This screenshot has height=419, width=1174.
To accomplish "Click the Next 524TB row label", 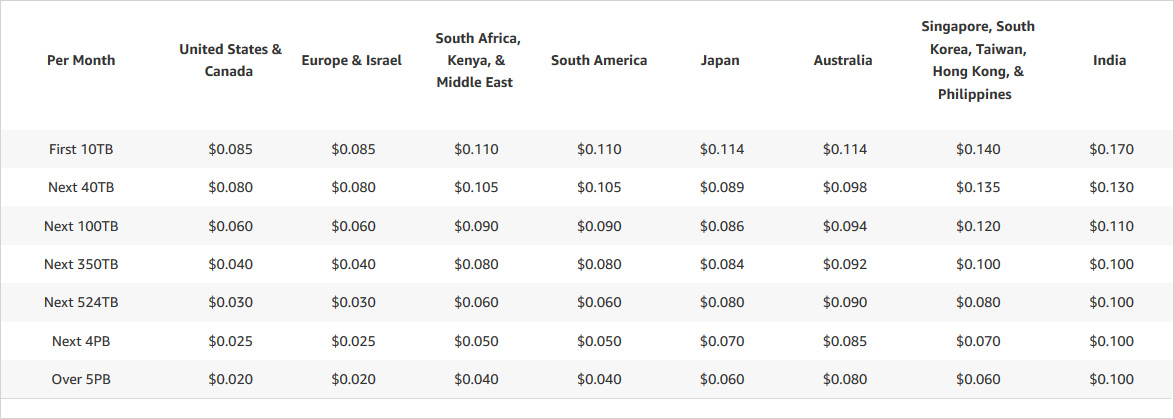I will (81, 302).
